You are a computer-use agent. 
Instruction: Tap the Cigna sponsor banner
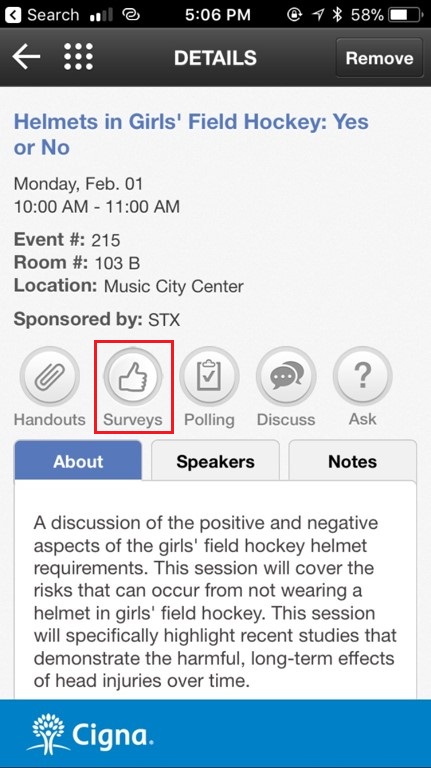pos(216,734)
